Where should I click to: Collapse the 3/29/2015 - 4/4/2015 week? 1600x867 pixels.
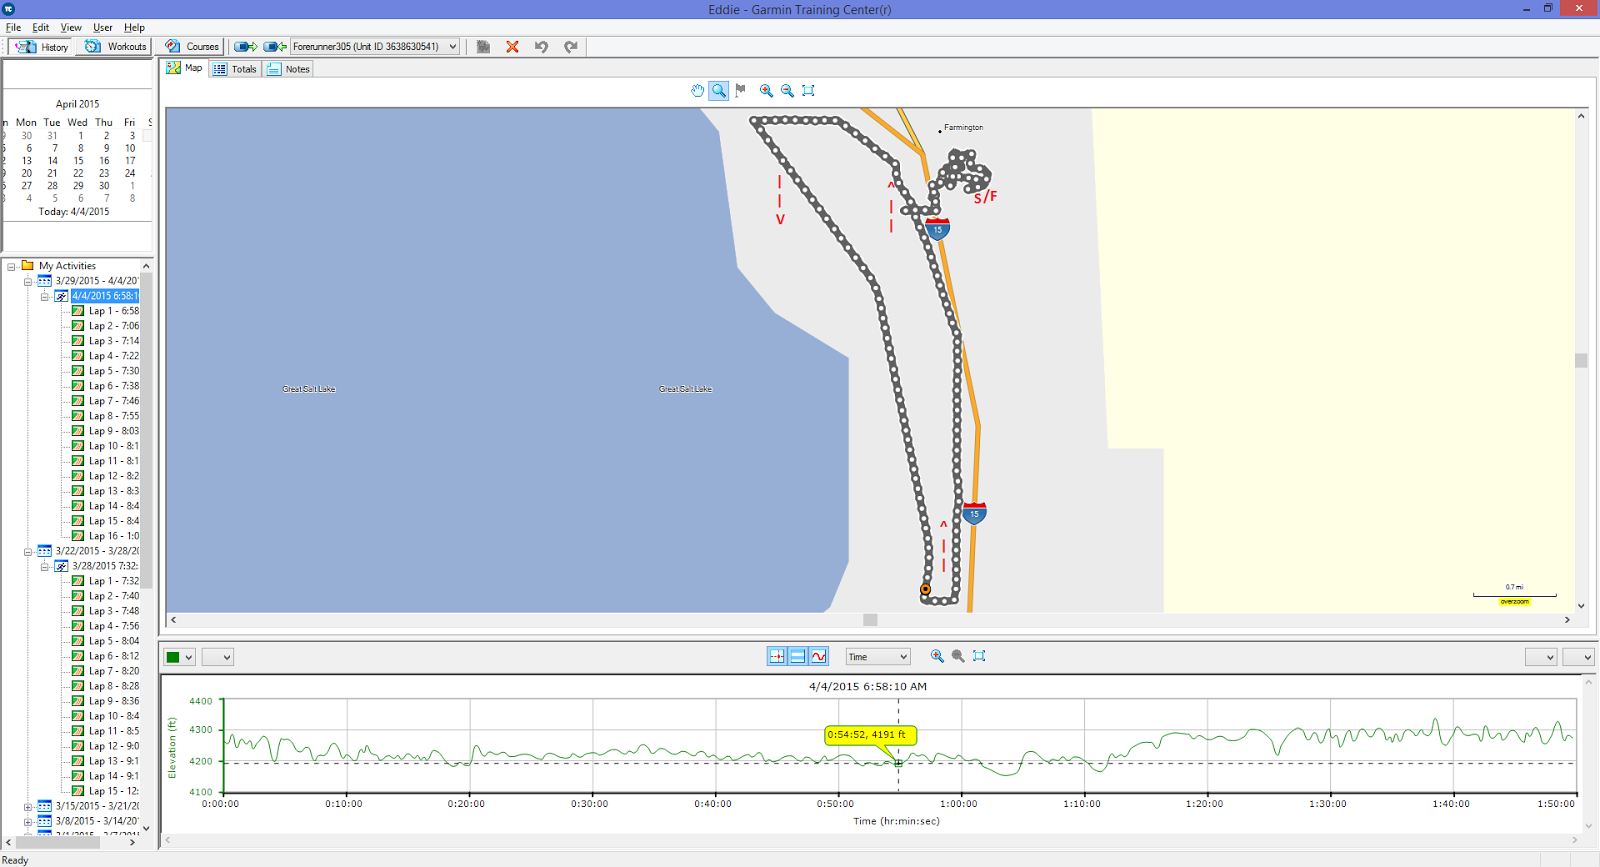(28, 281)
